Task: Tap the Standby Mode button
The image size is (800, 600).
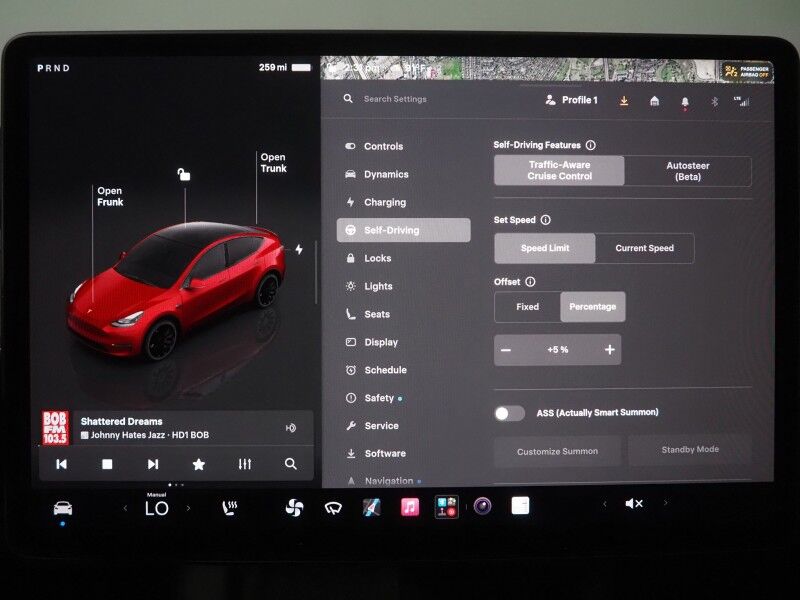Action: tap(690, 449)
